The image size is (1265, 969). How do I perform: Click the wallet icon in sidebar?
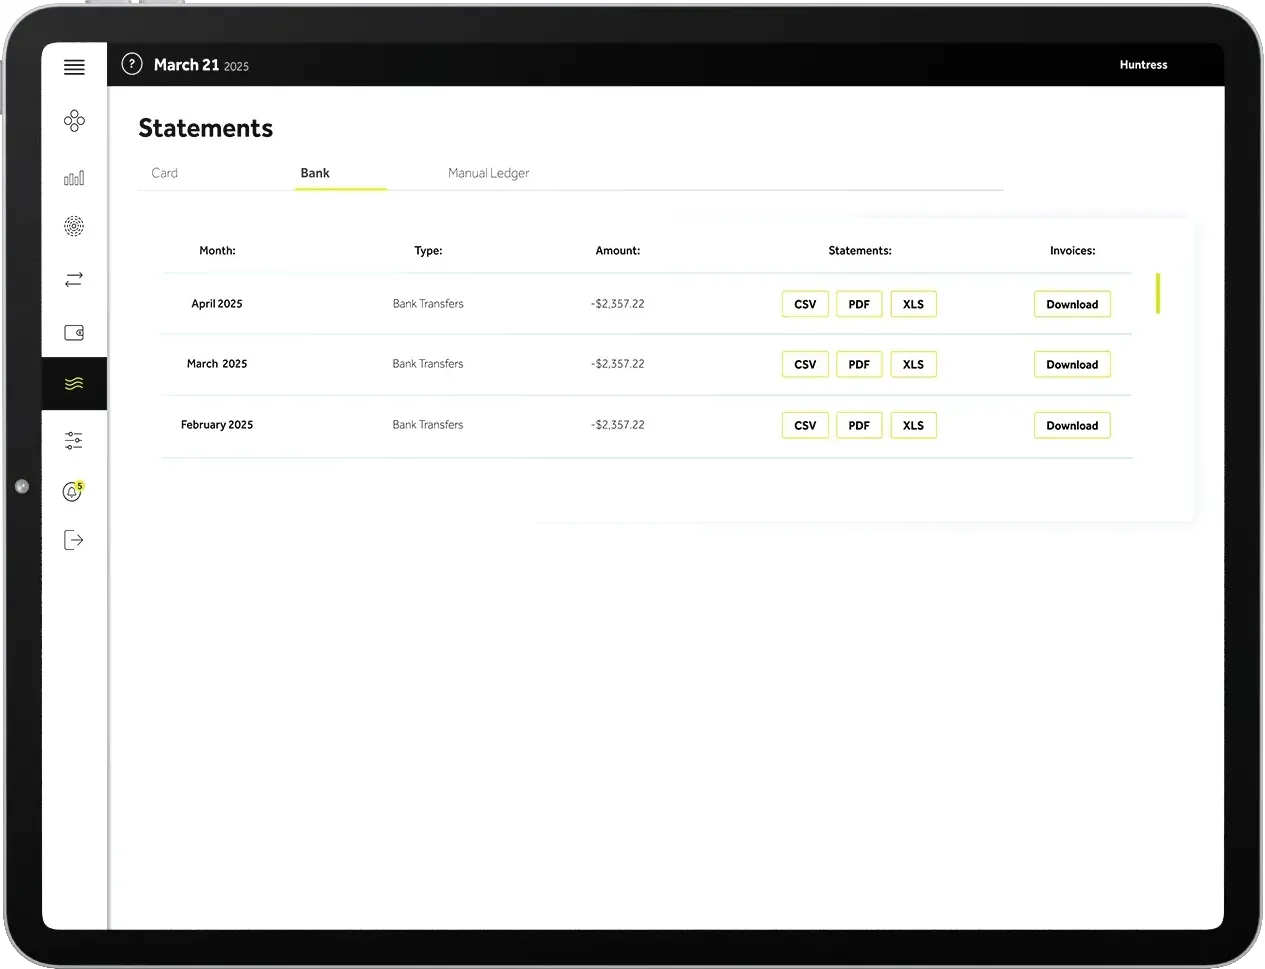pyautogui.click(x=74, y=333)
